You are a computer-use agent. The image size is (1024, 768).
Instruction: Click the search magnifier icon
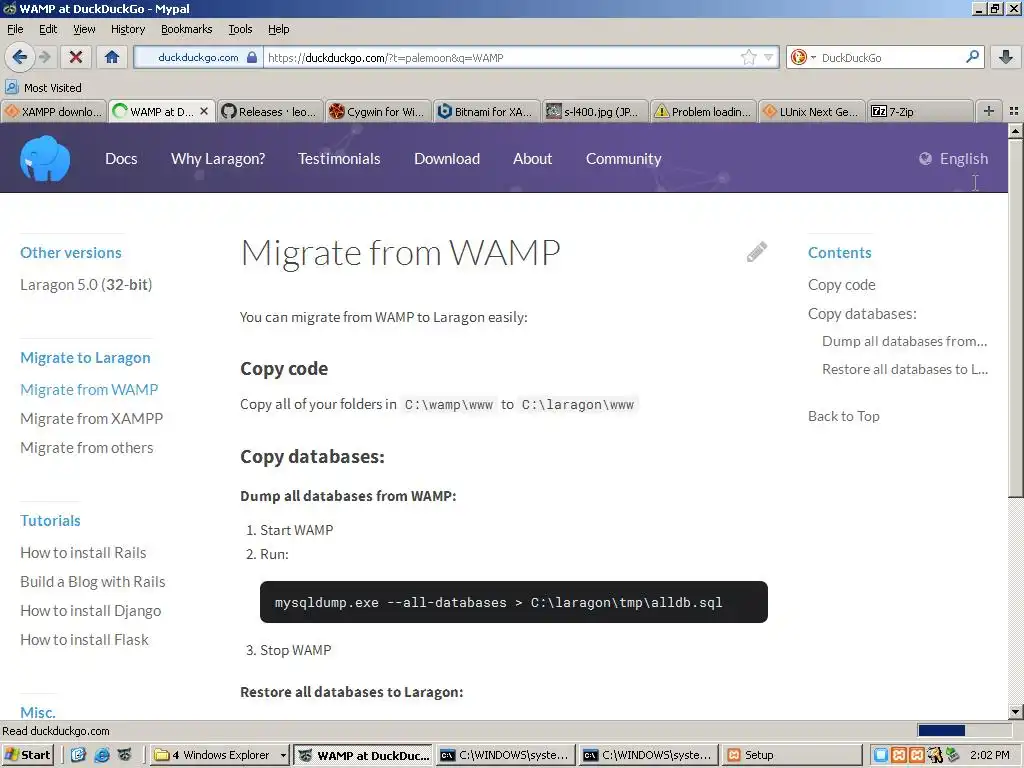(x=972, y=57)
